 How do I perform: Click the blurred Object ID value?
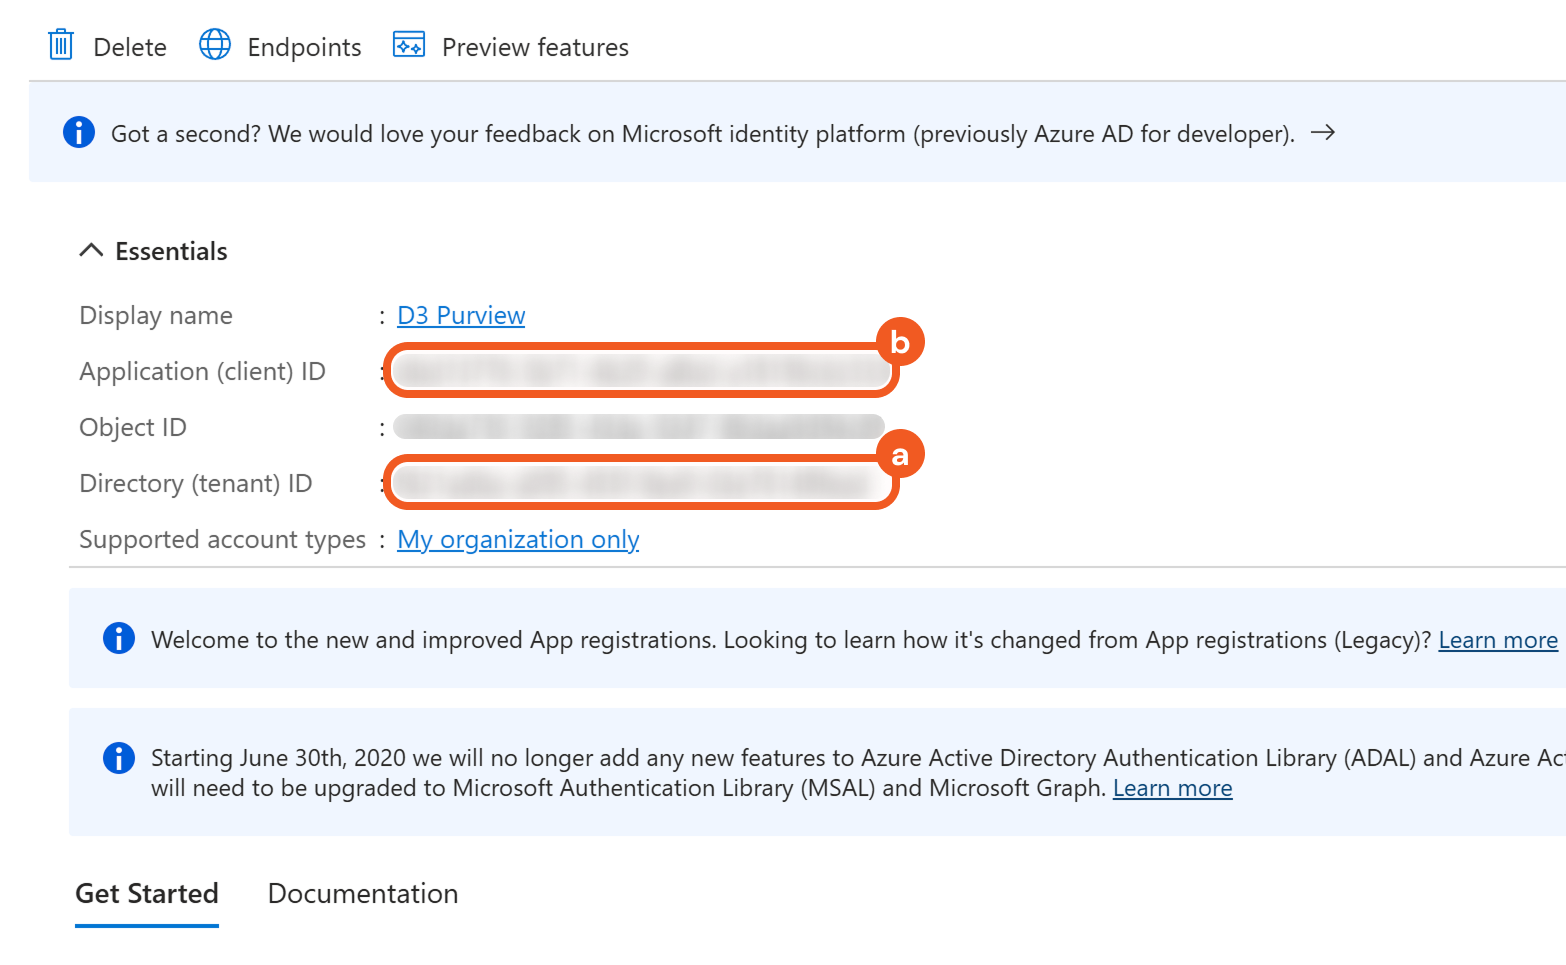[x=638, y=427]
